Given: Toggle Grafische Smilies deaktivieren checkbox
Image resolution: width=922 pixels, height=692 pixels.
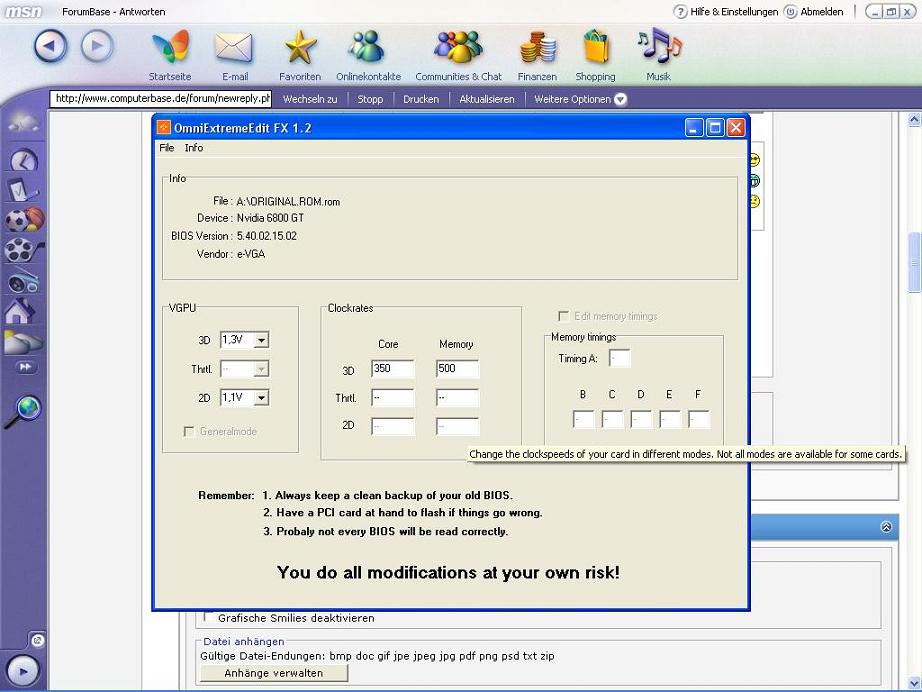Looking at the screenshot, I should [208, 617].
